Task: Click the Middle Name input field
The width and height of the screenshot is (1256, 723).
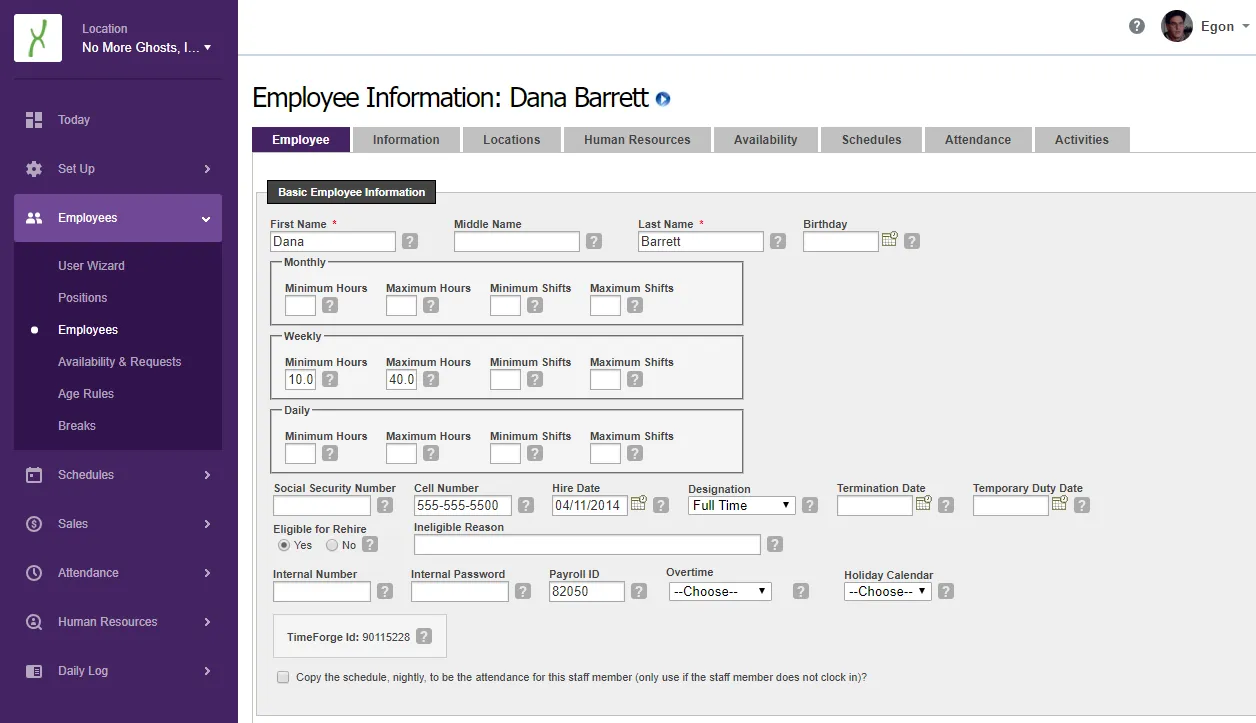Action: [x=517, y=241]
